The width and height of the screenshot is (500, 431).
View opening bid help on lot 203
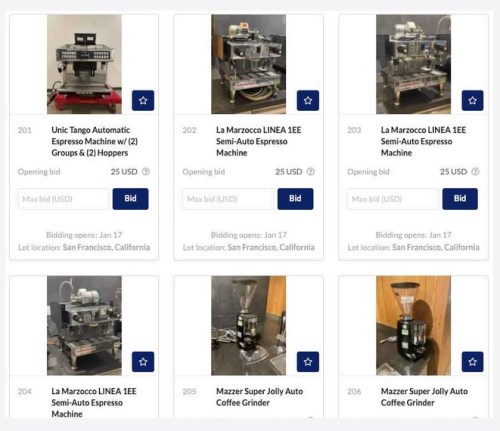click(475, 172)
